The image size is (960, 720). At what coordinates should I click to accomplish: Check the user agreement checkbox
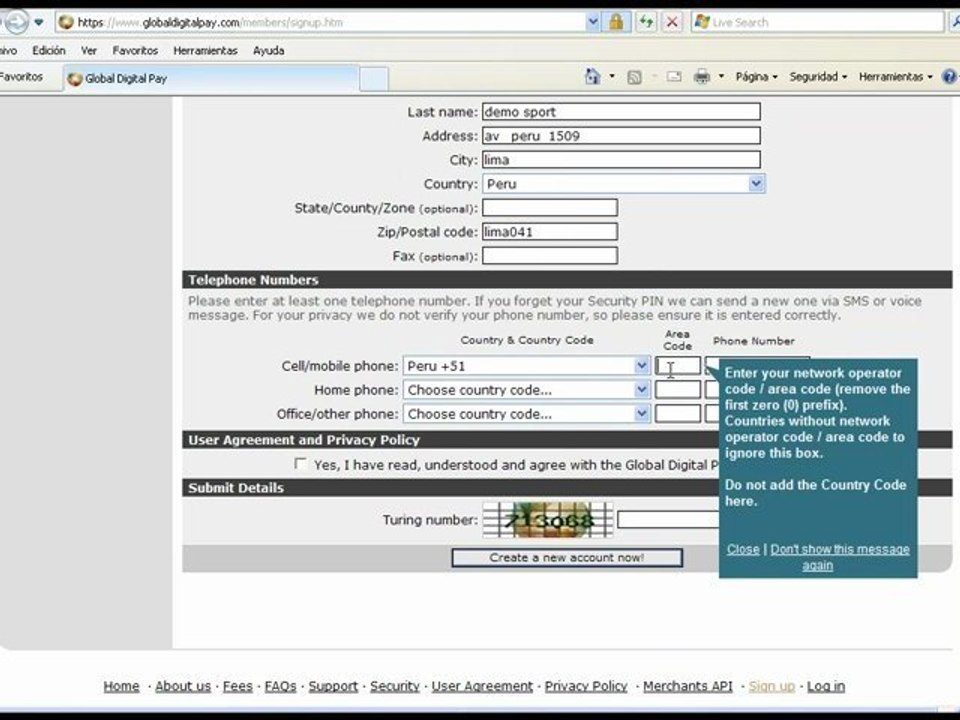[x=300, y=463]
